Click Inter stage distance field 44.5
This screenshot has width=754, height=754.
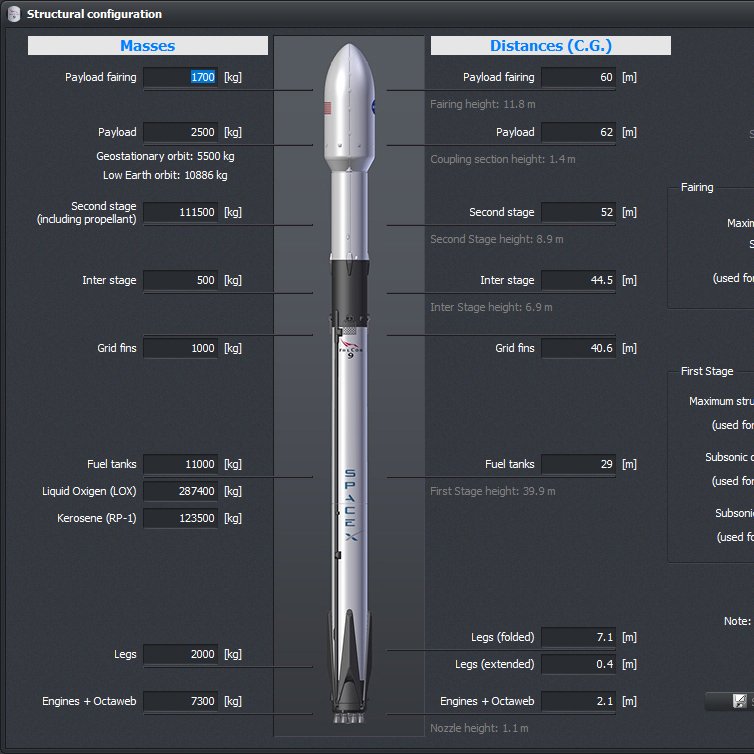click(578, 280)
